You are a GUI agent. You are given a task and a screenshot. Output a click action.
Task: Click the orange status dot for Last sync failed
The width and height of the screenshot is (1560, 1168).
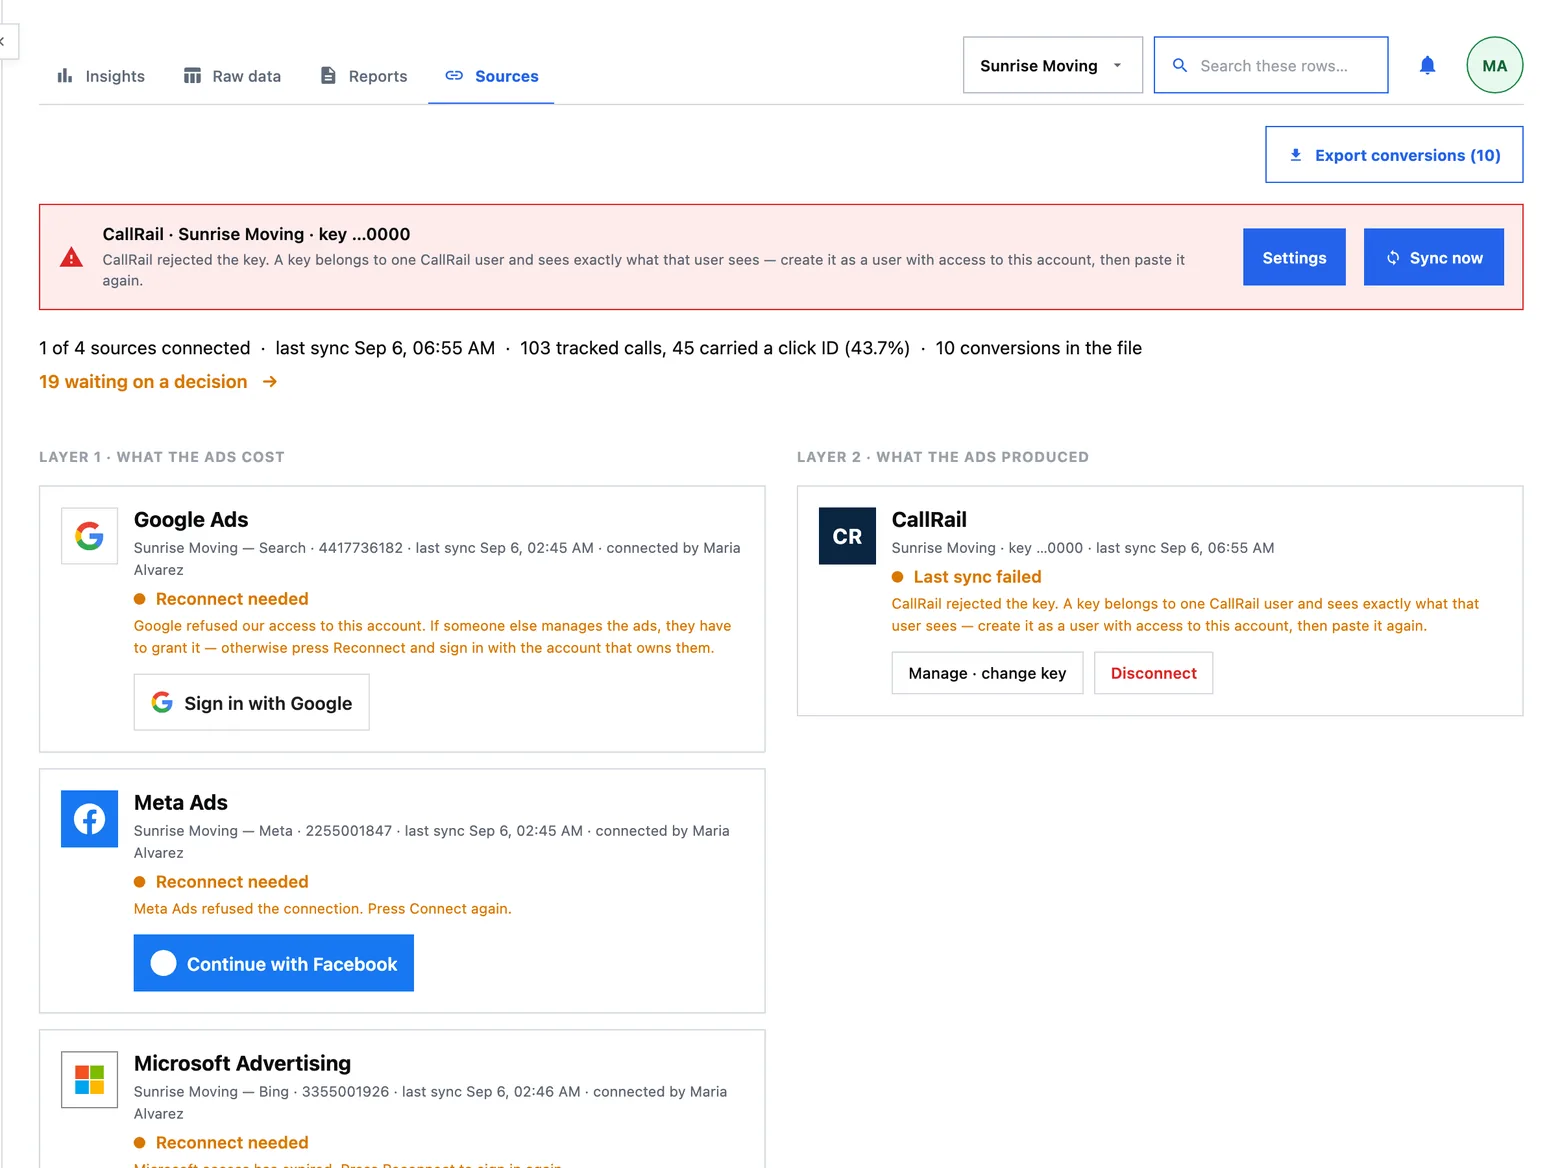click(x=898, y=577)
